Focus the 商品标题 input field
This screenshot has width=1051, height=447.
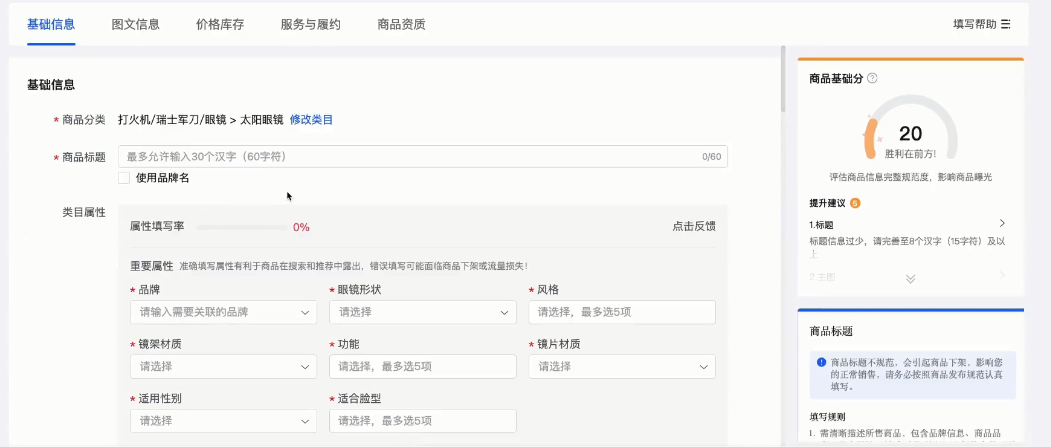(x=423, y=157)
